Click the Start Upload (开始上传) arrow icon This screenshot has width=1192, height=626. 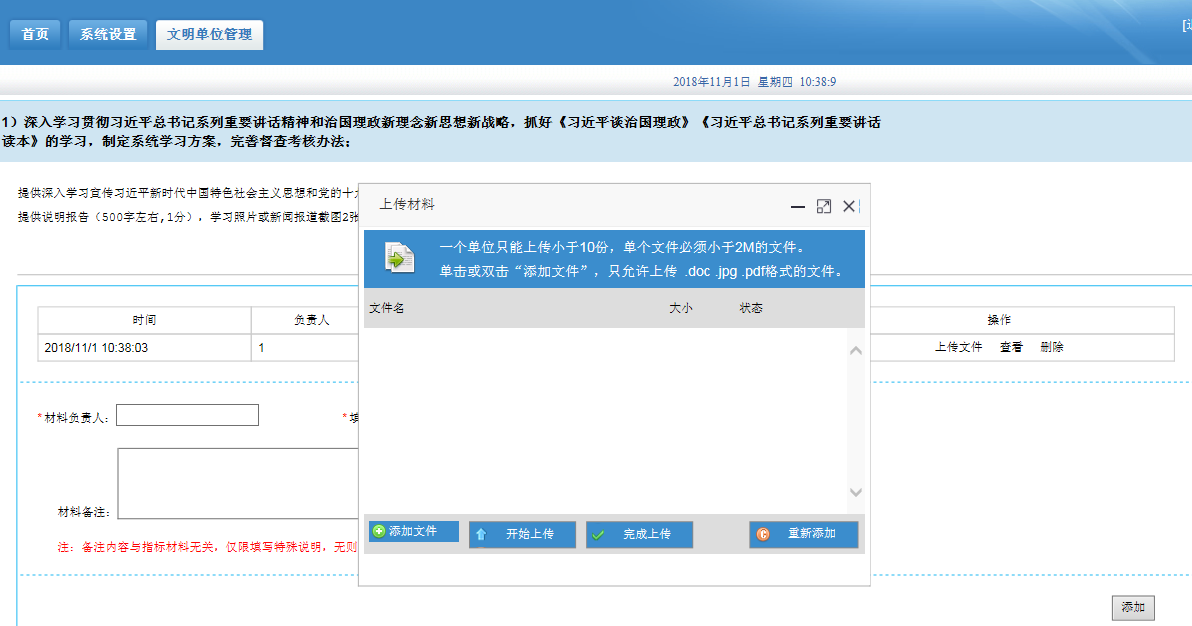(x=481, y=535)
